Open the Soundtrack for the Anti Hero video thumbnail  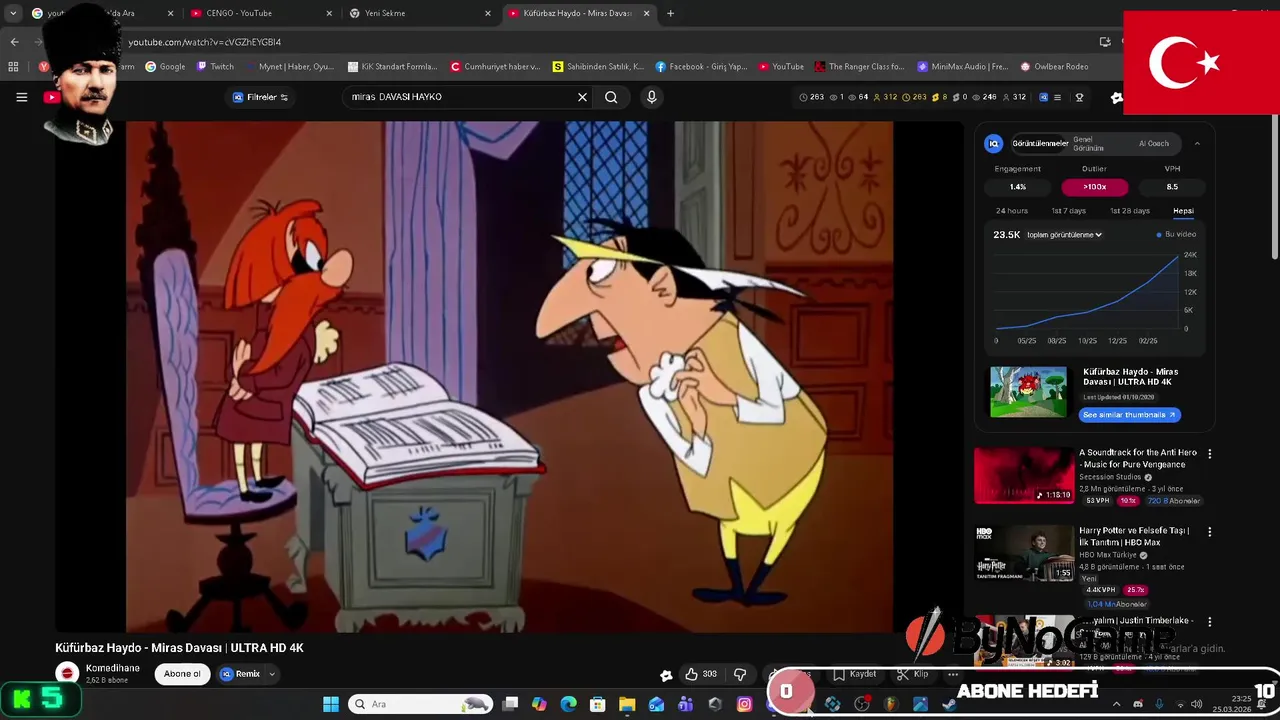point(1024,475)
